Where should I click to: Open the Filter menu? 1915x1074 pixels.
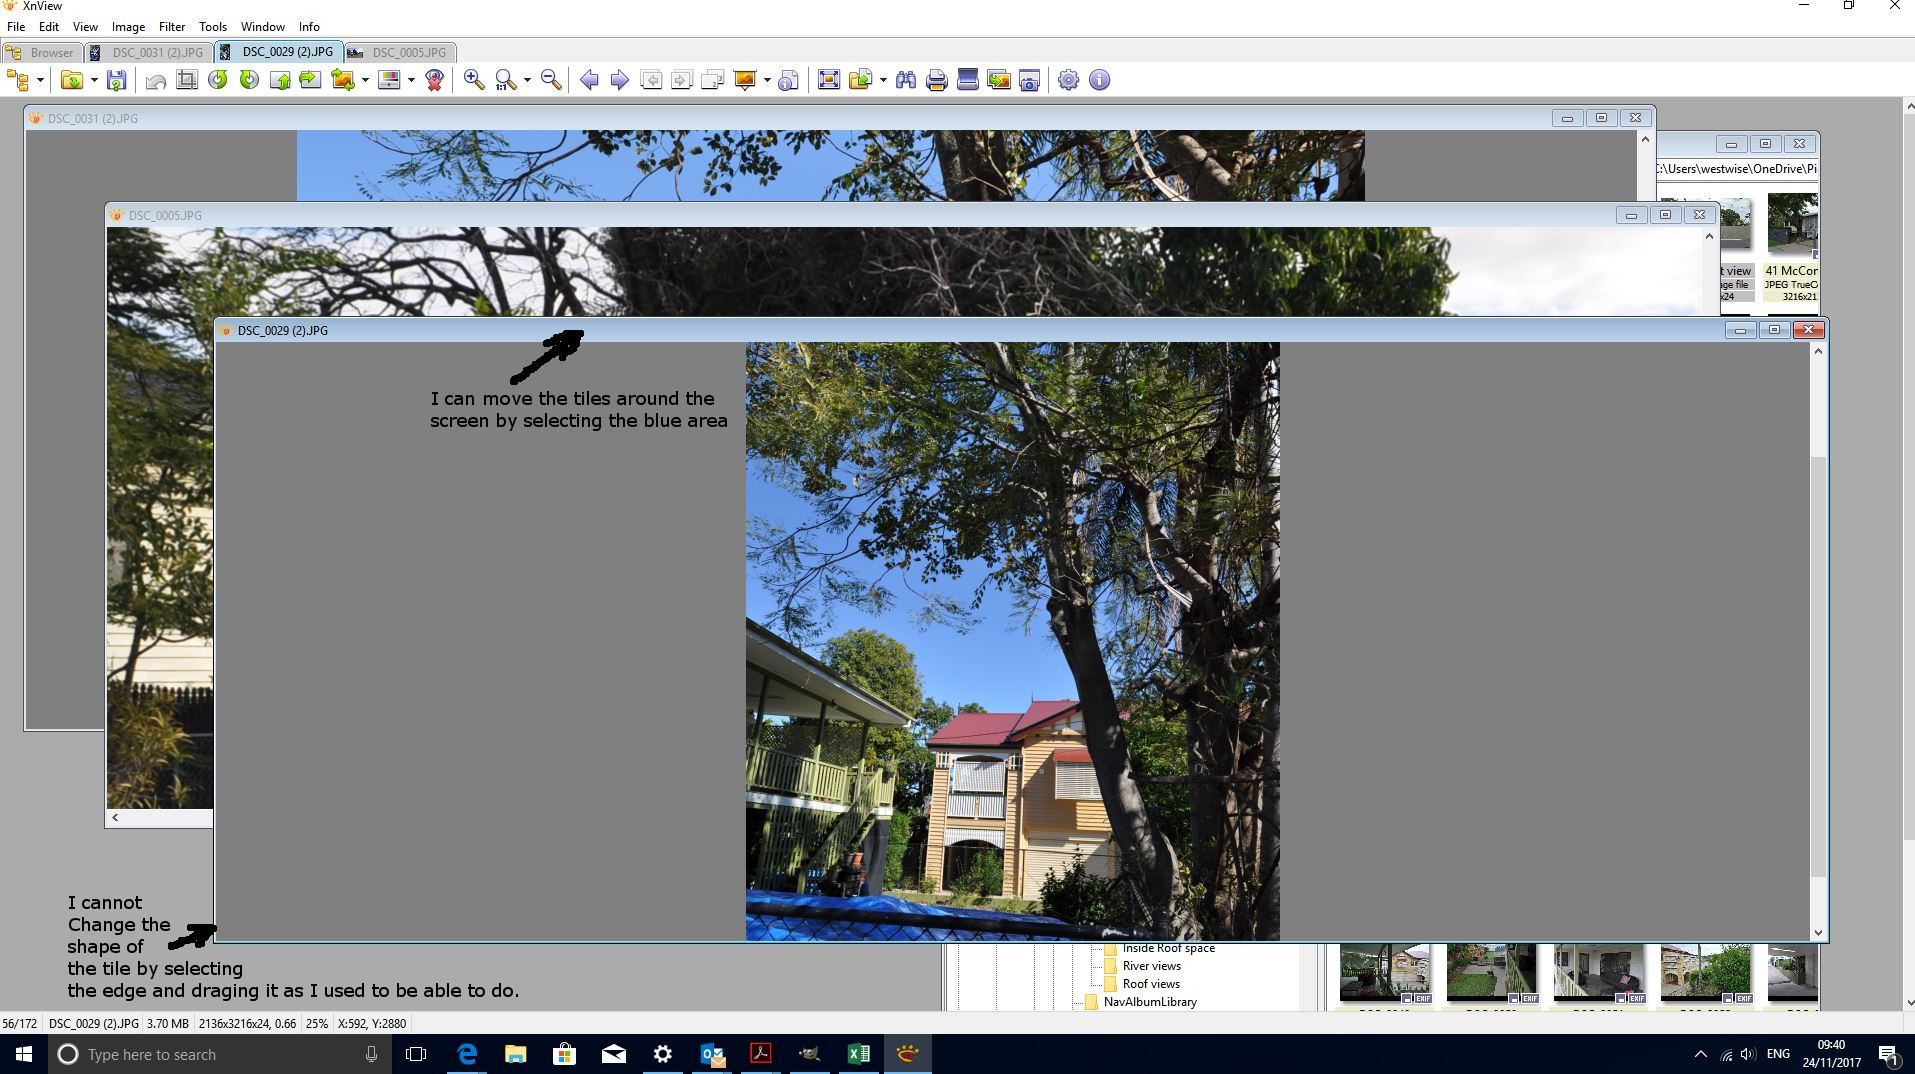click(172, 27)
